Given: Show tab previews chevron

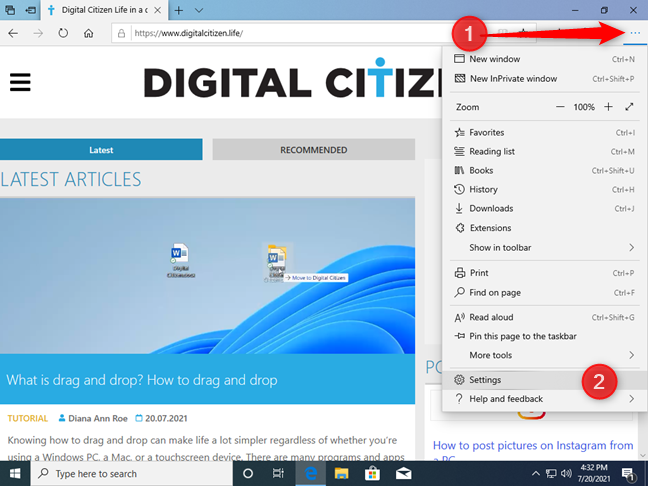Looking at the screenshot, I should tap(199, 10).
